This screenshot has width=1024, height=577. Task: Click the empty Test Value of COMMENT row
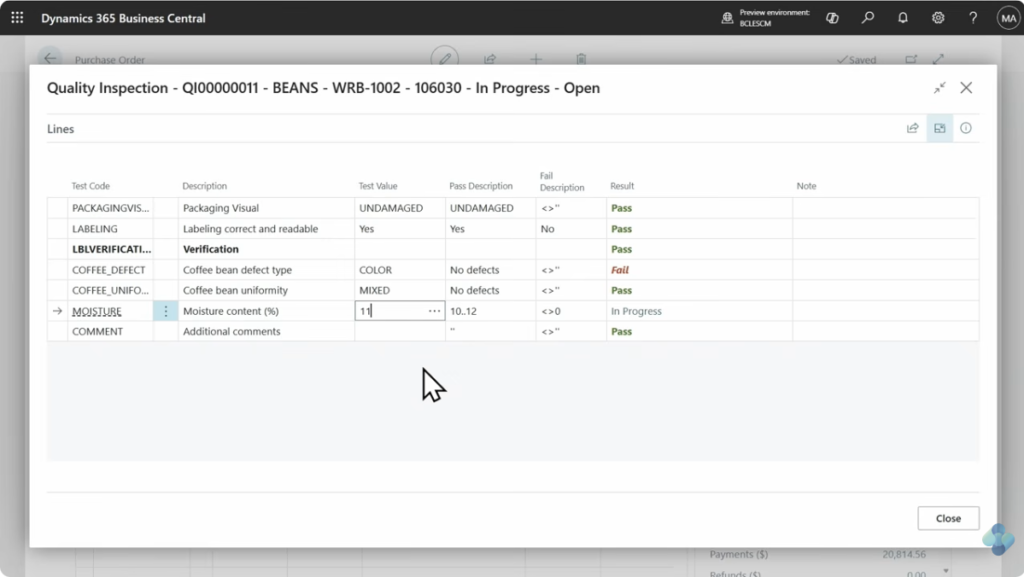[x=400, y=332]
